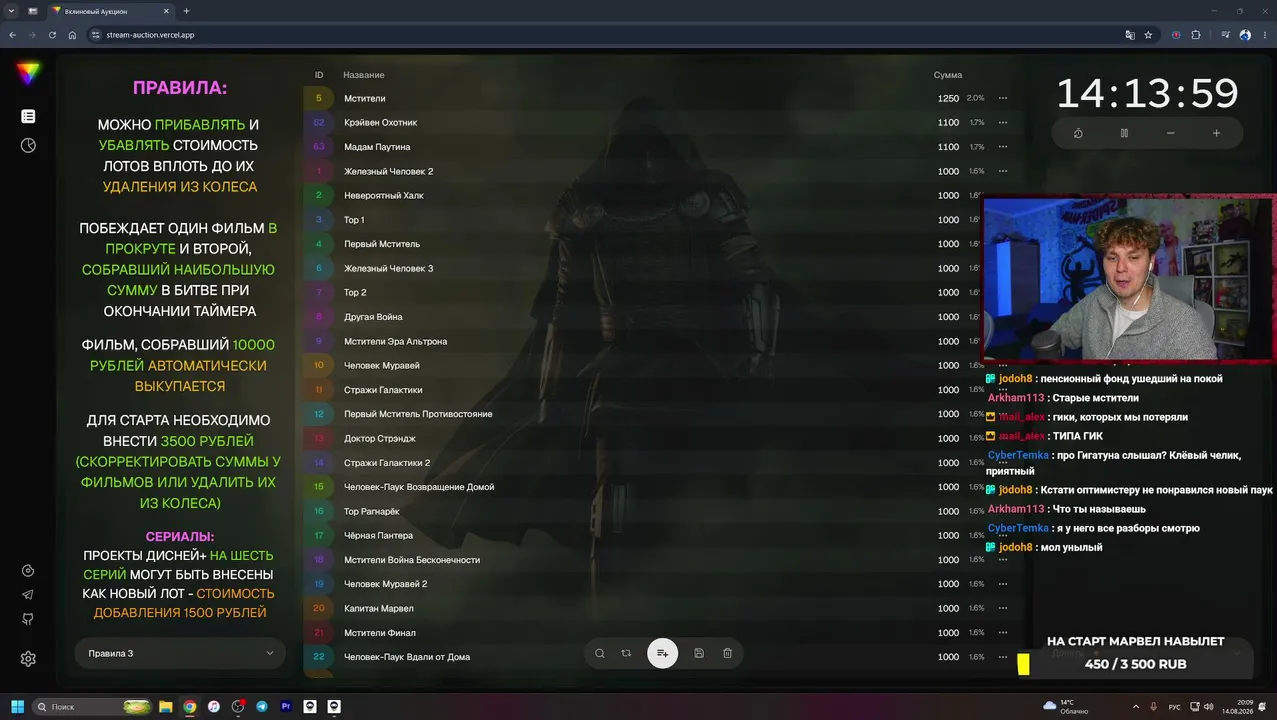Screen dimensions: 1277x720
Task: Click the 450 / 3 500 RUB donation goal
Action: (1135, 664)
